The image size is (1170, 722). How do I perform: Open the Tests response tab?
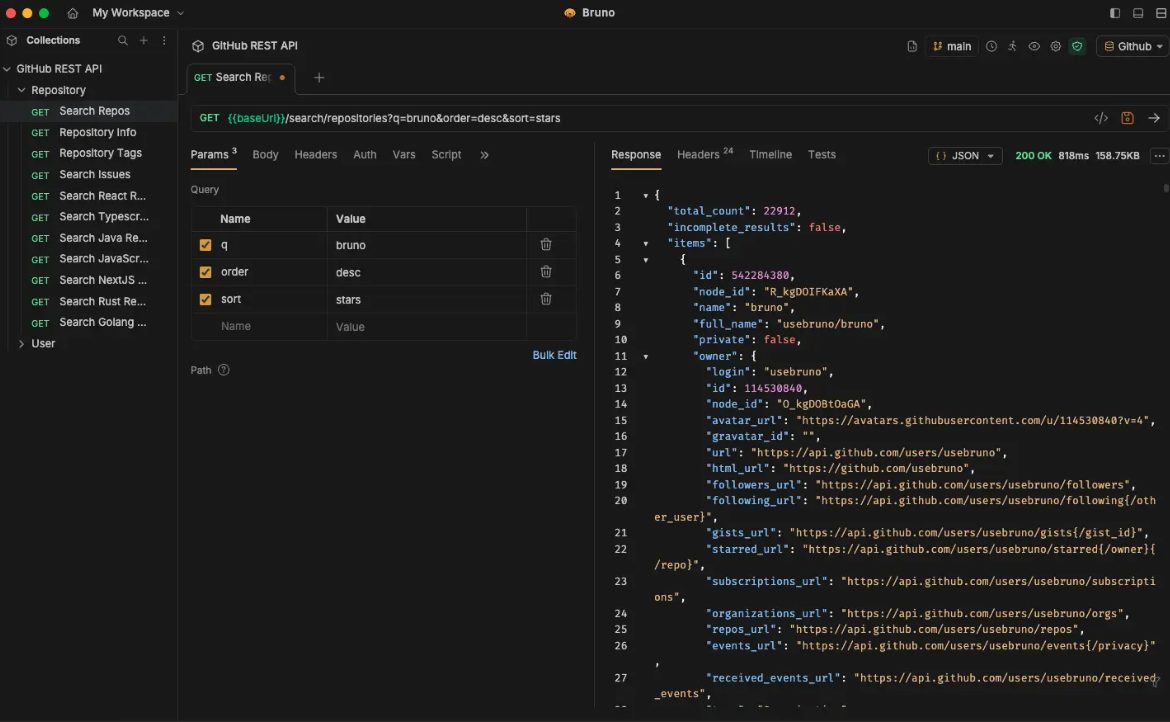[822, 155]
